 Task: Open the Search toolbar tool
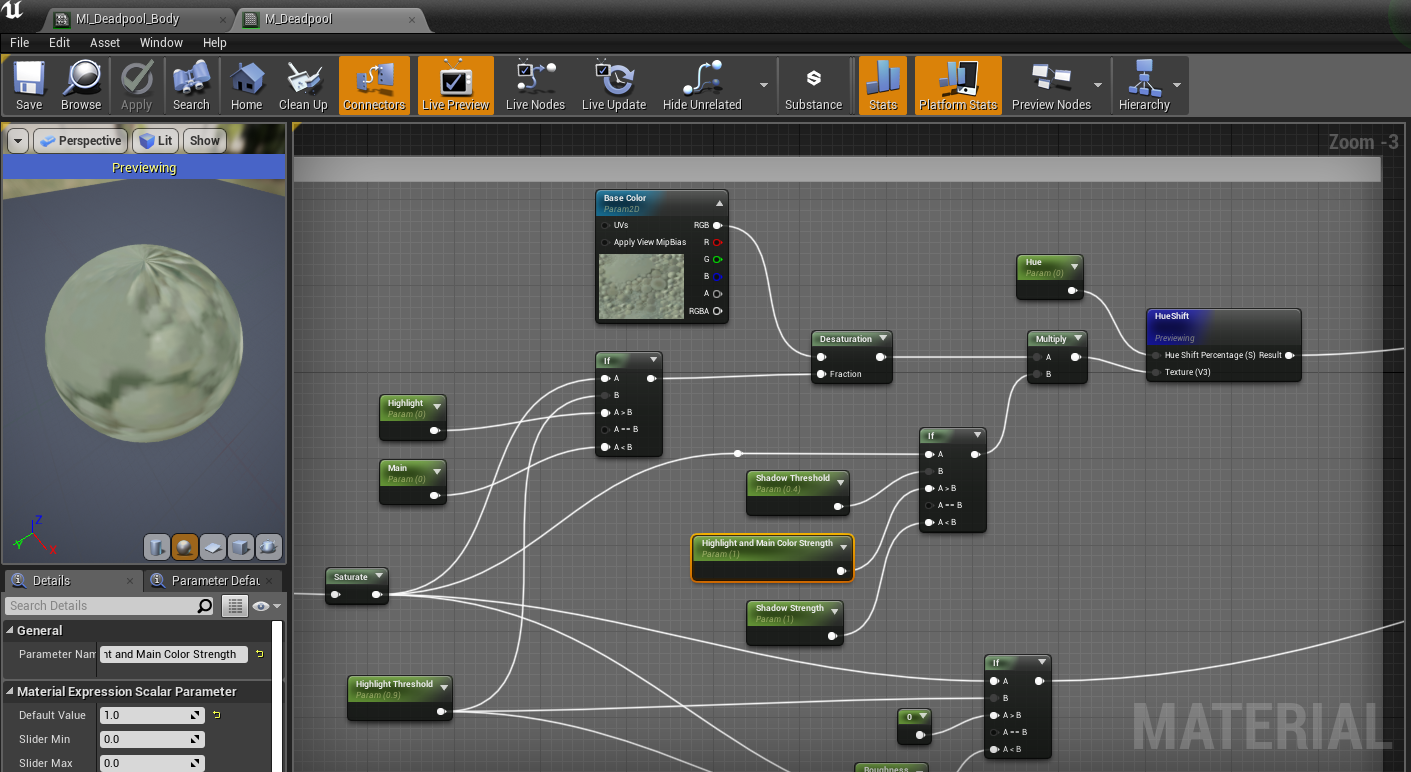pyautogui.click(x=191, y=85)
